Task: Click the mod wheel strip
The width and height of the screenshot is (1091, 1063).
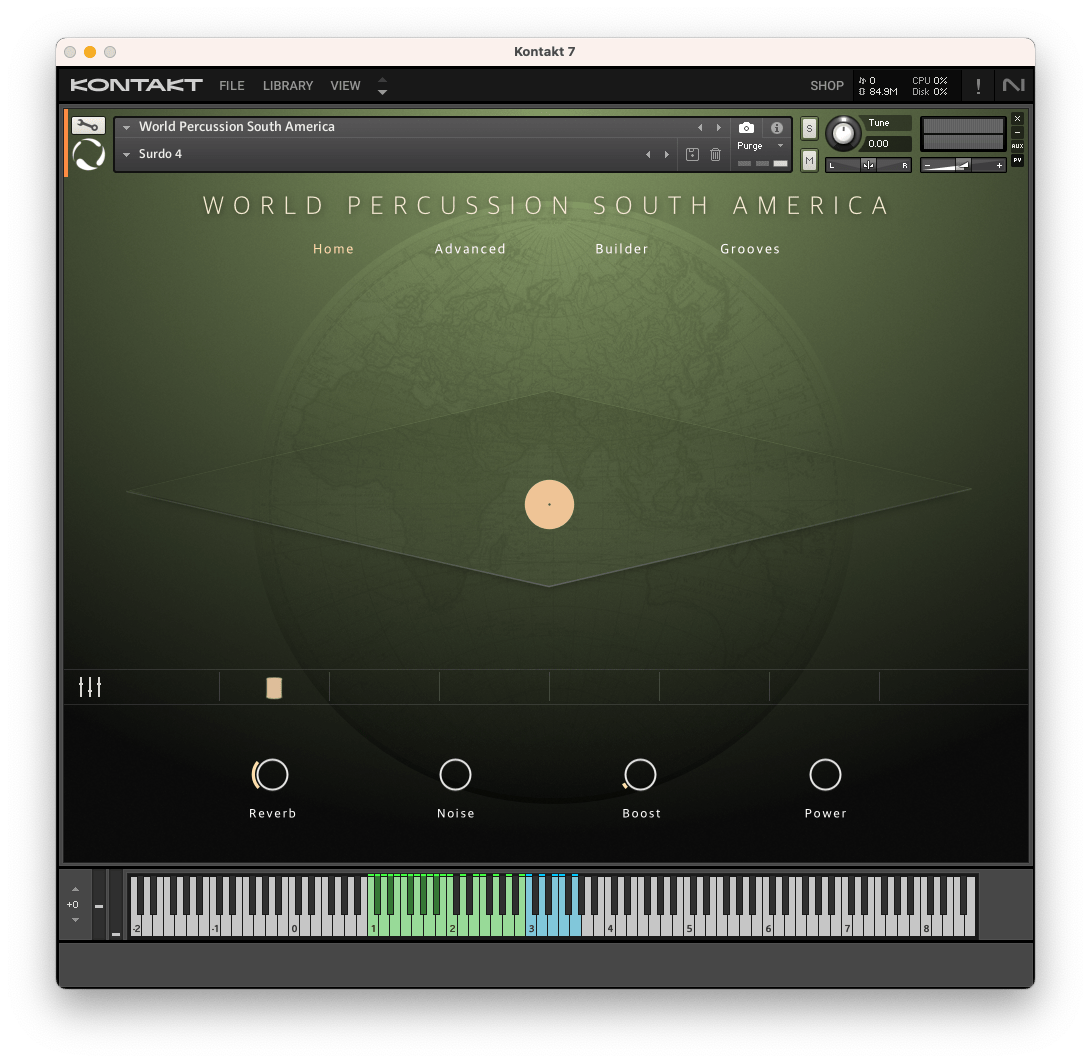Action: tap(116, 904)
